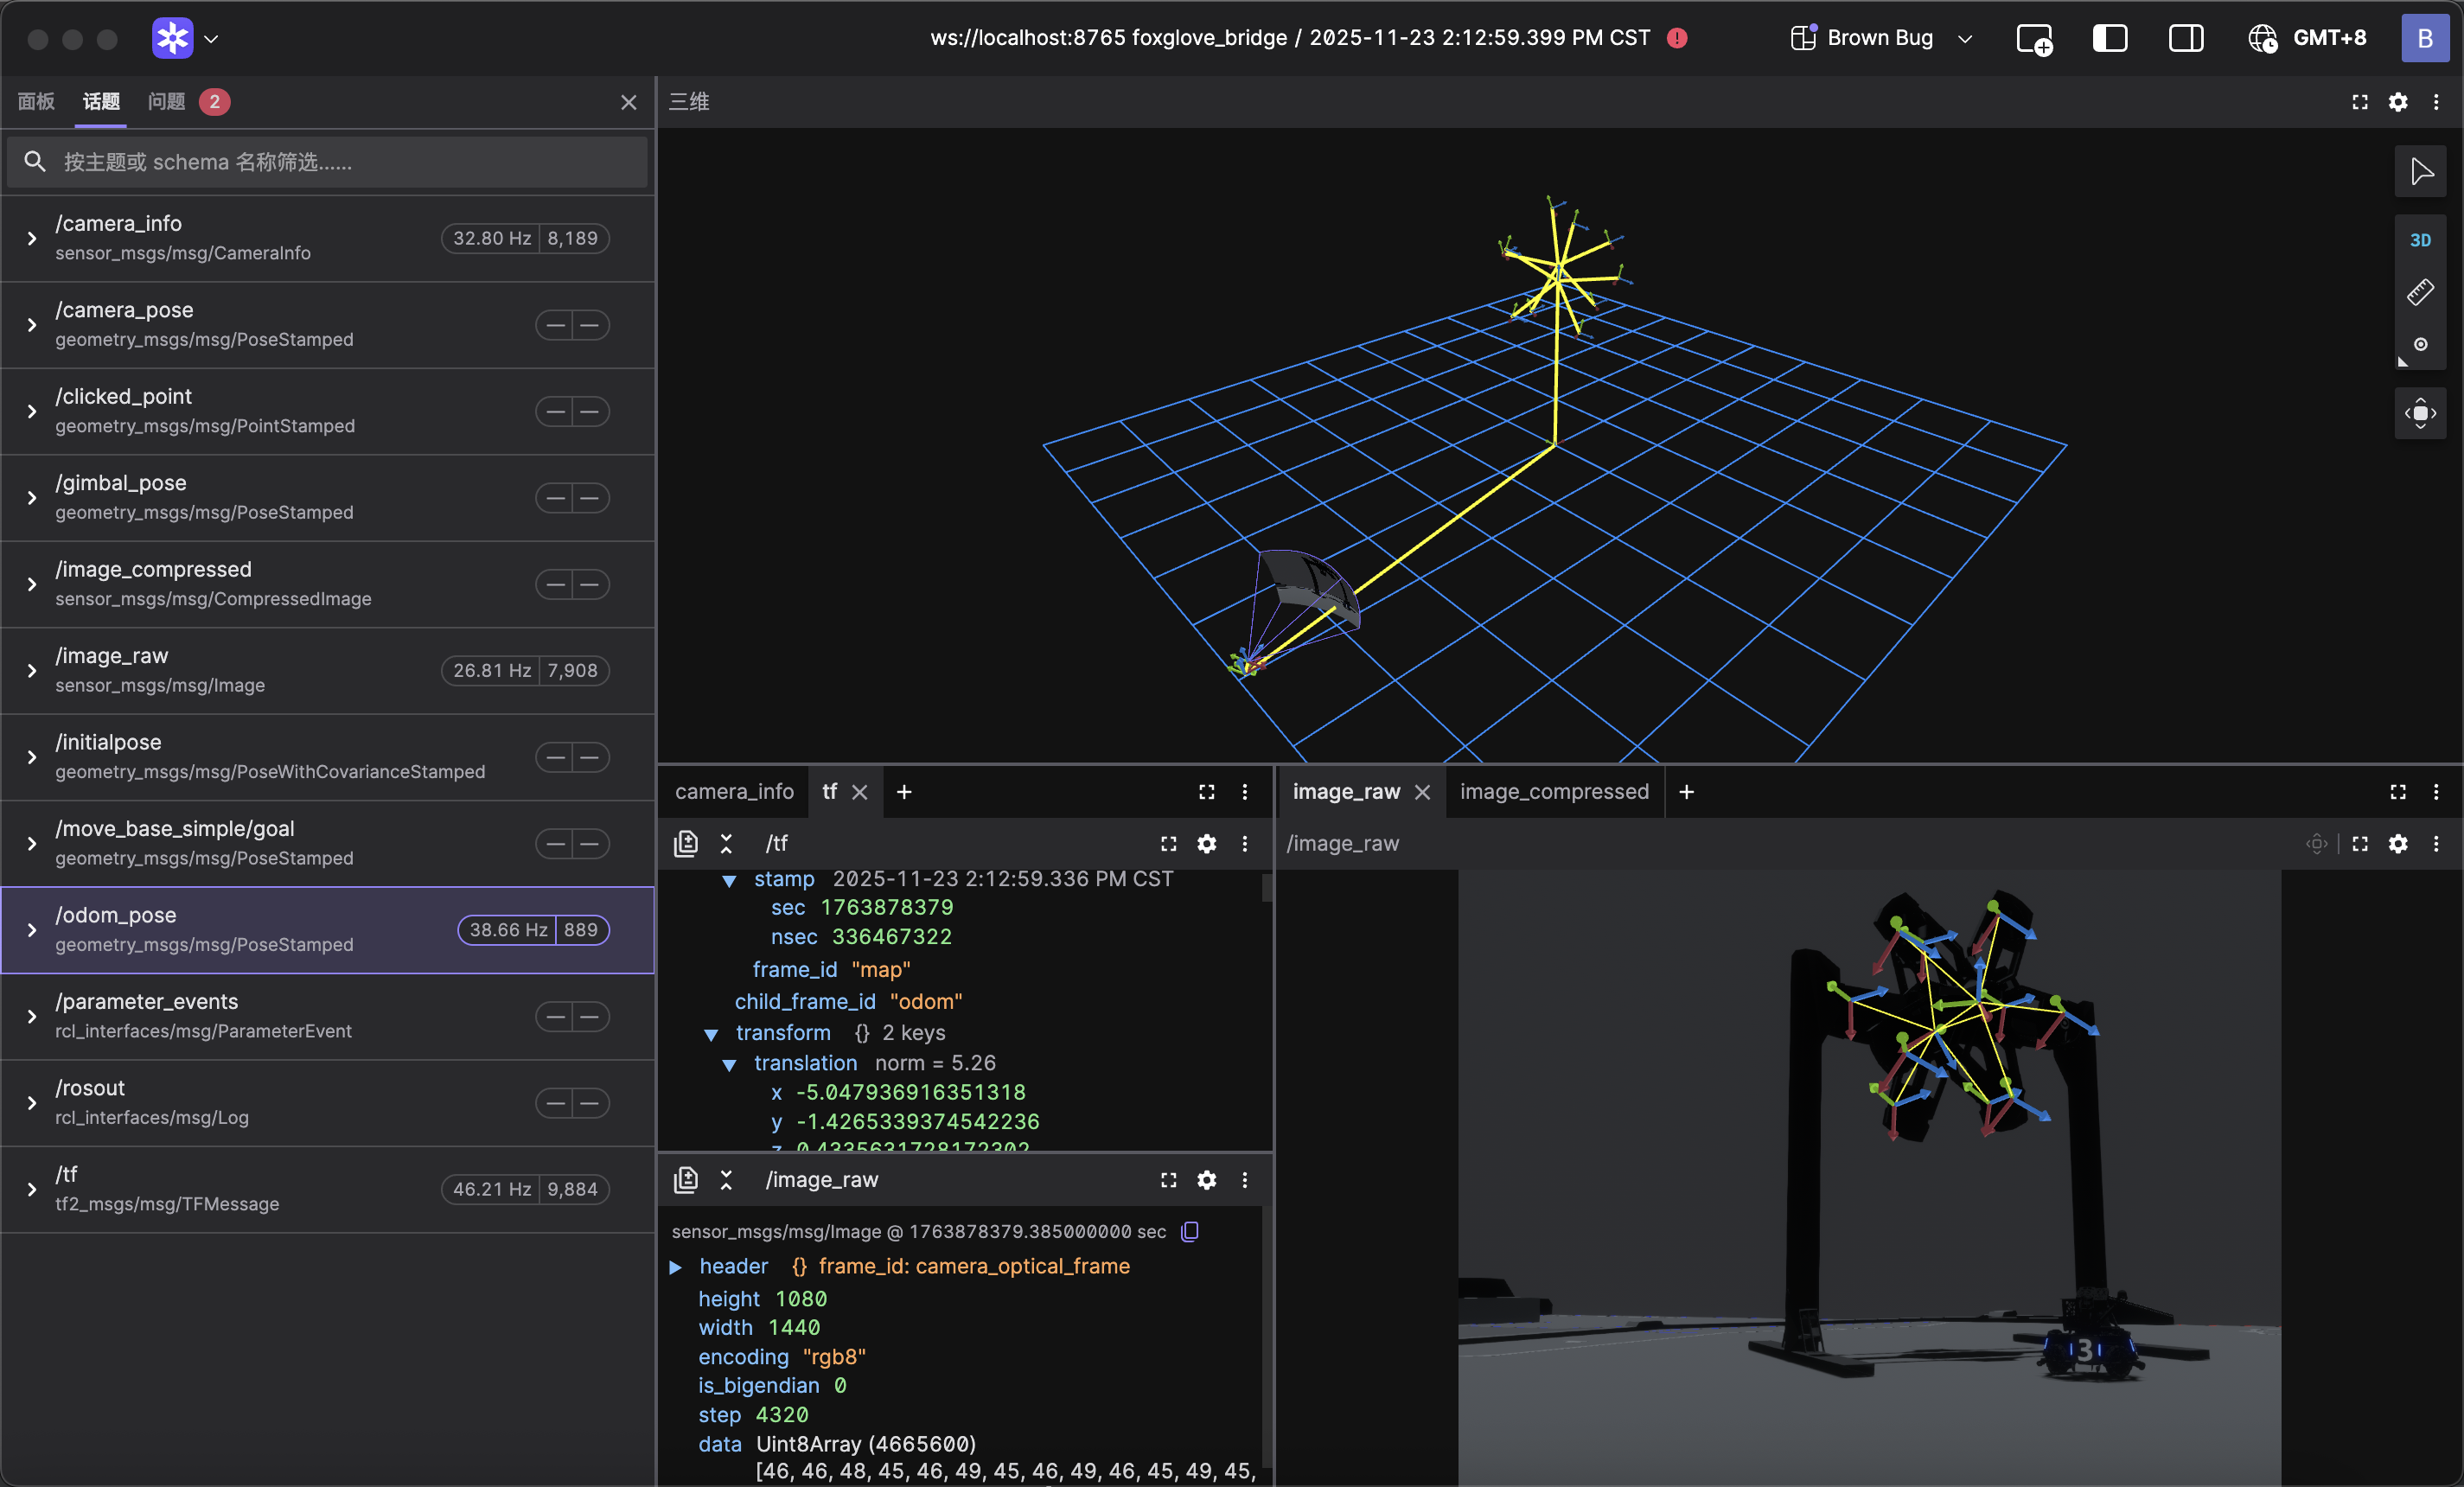
Task: Open the add panel button in top bar
Action: [x=2034, y=38]
